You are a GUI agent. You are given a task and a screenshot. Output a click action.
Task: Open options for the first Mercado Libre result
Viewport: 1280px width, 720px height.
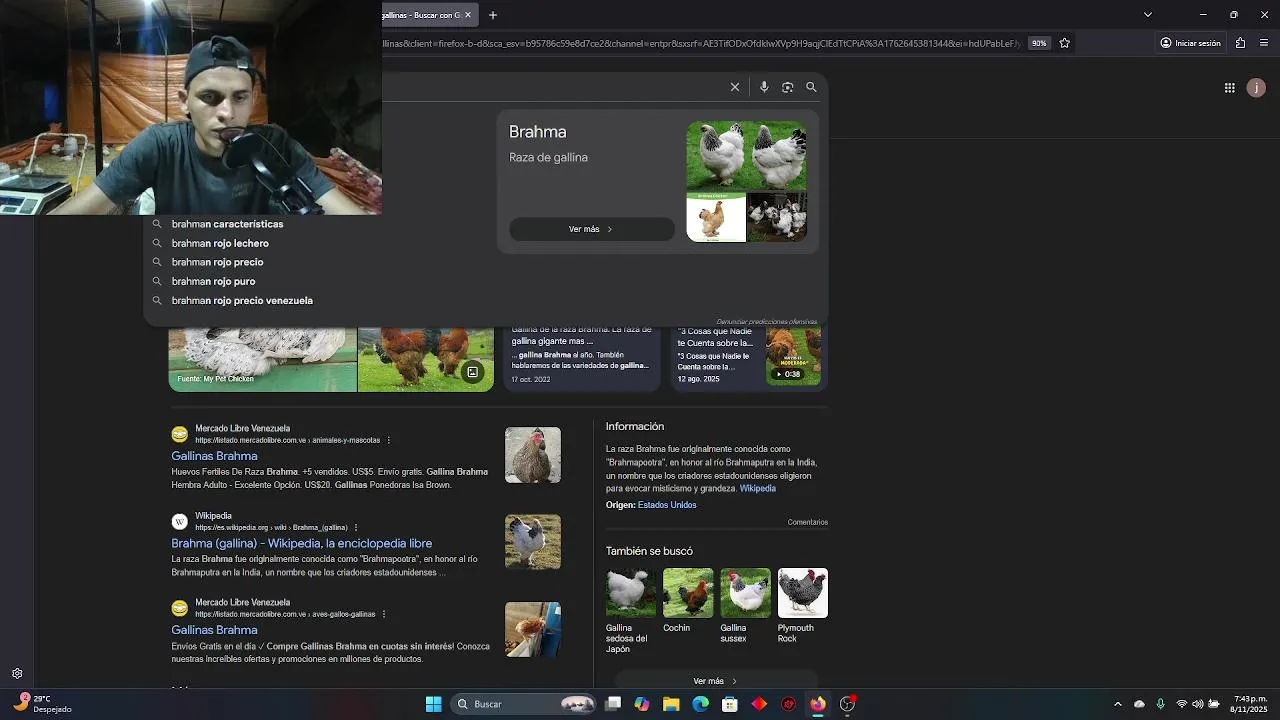click(x=389, y=440)
